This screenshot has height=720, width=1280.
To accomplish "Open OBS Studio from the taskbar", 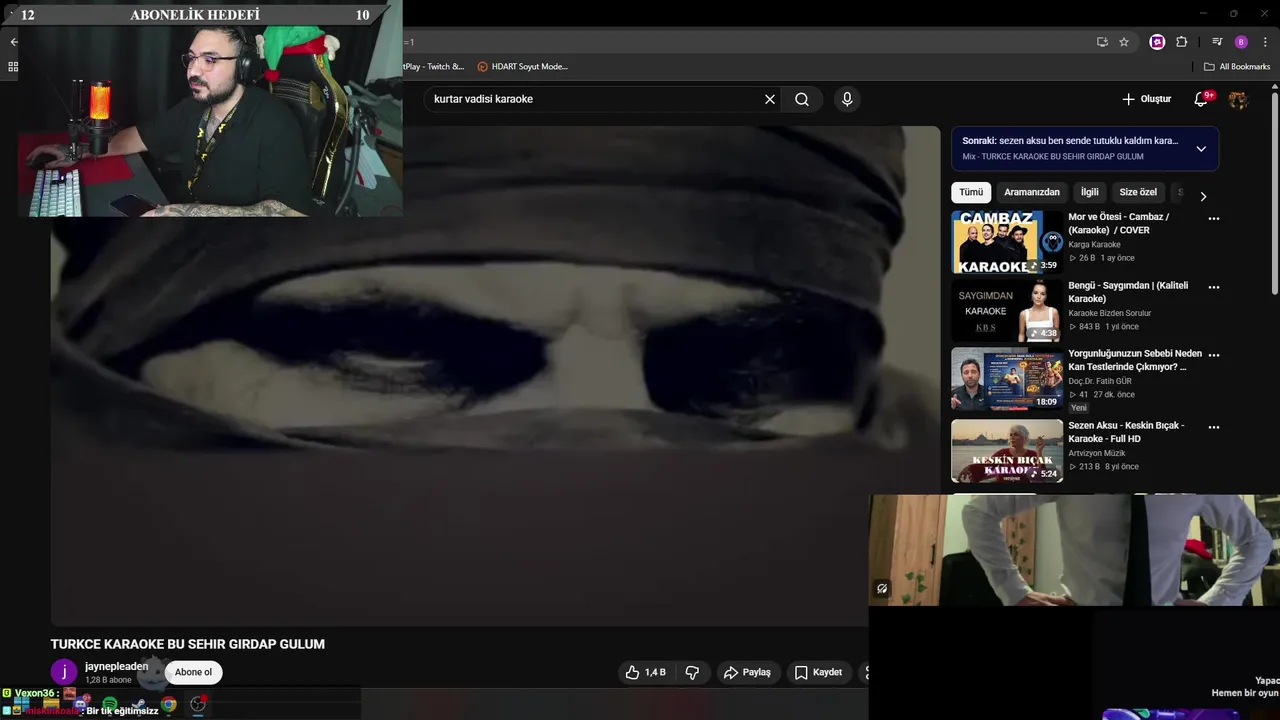I will (x=198, y=705).
